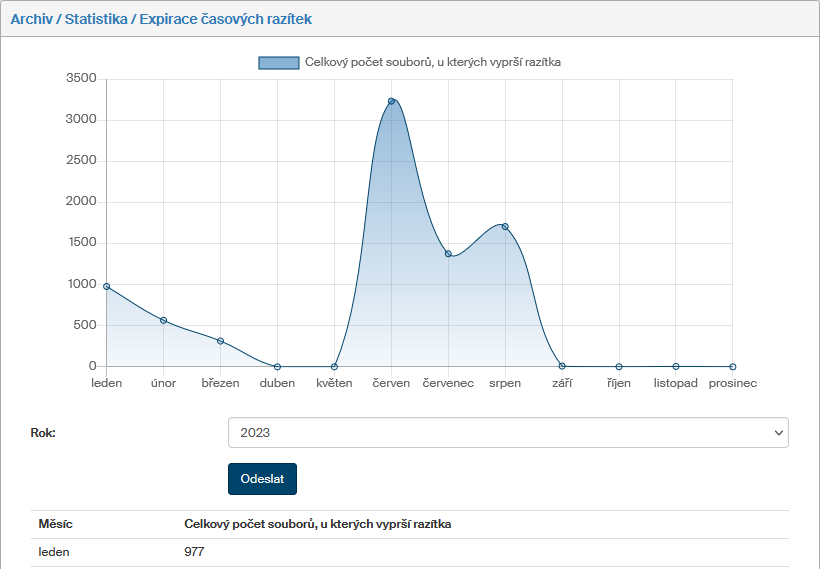The height and width of the screenshot is (569, 820).
Task: Click the březen data point marker
Action: 221,341
